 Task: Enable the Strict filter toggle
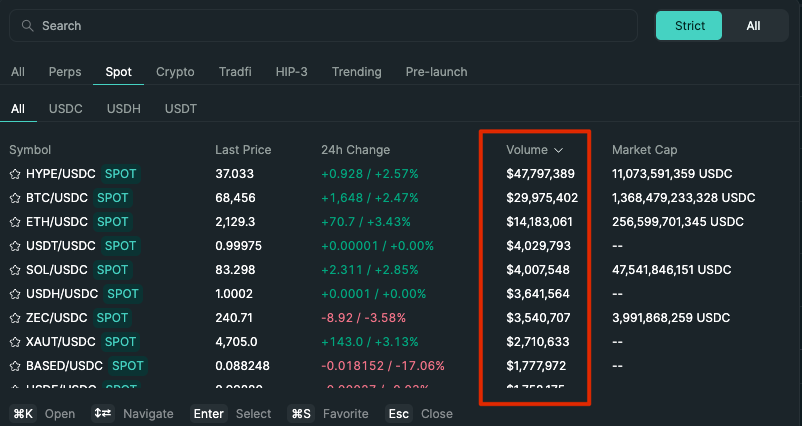coord(689,26)
